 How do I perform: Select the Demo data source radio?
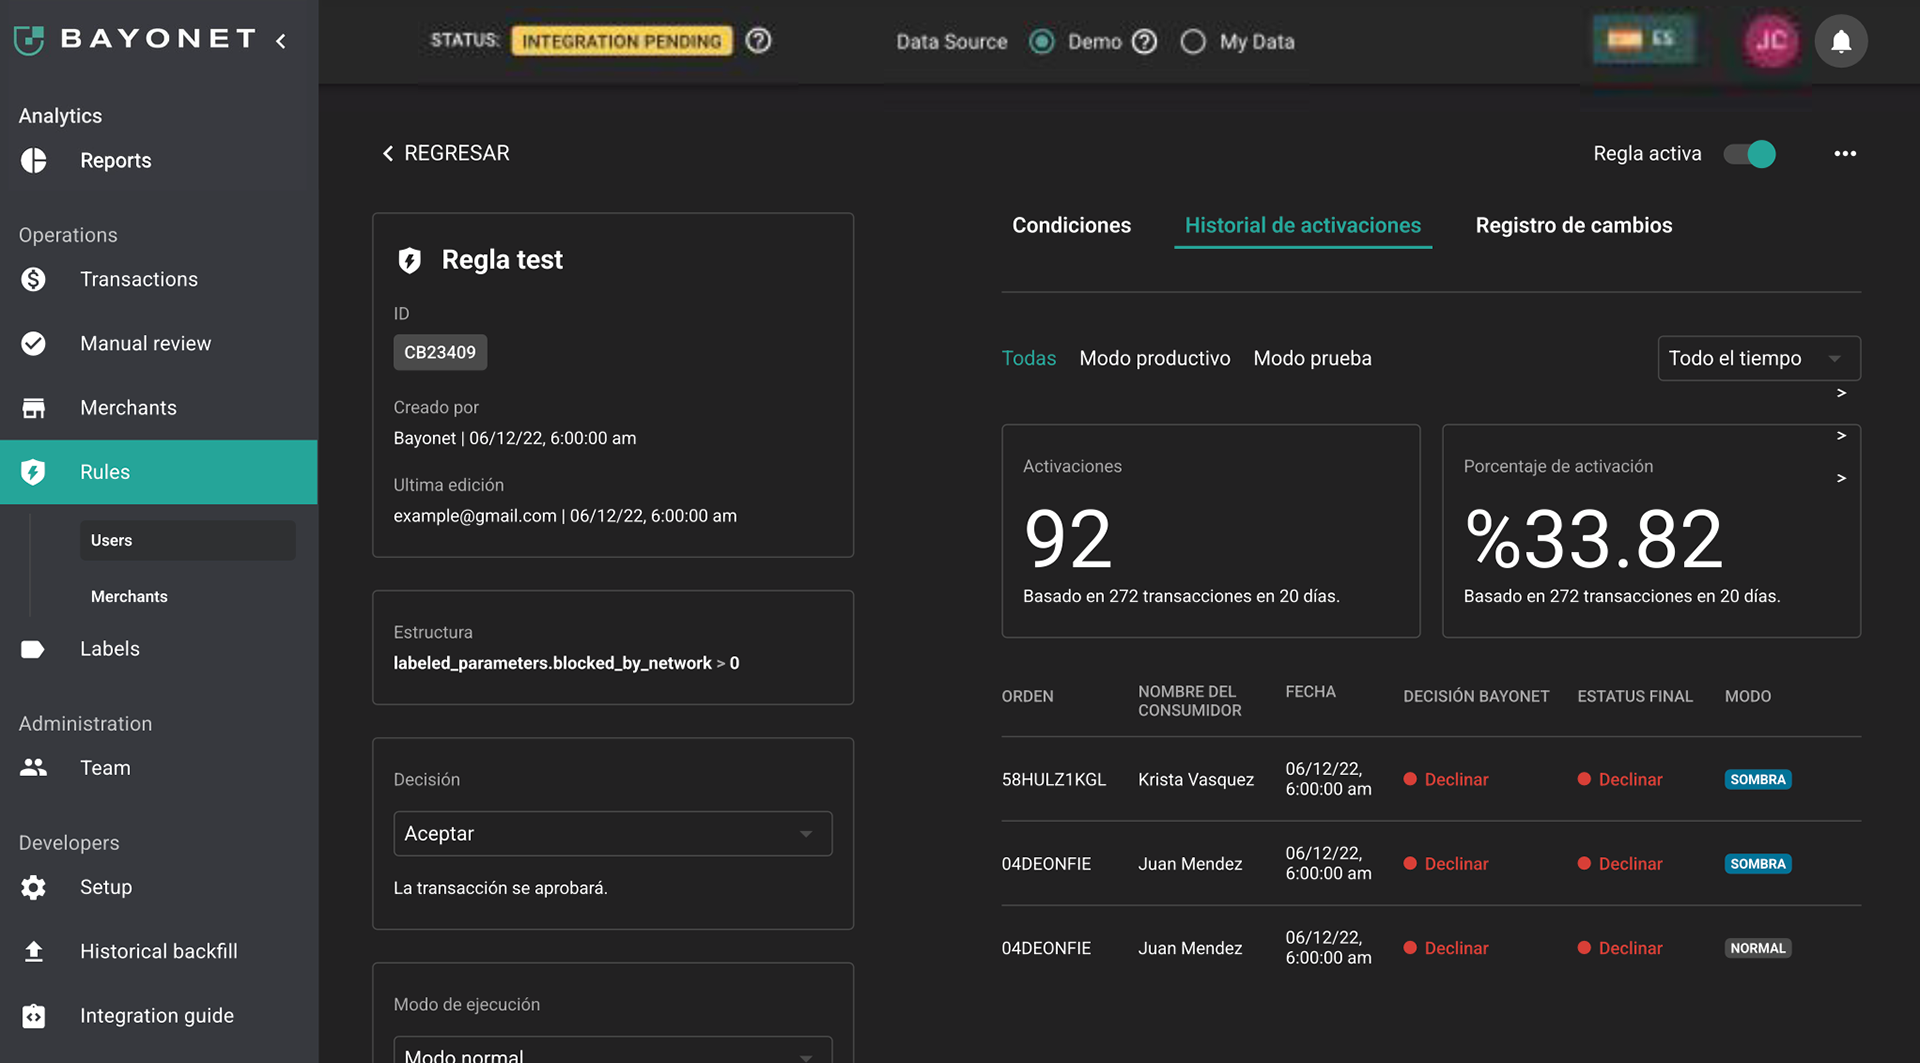(1042, 42)
